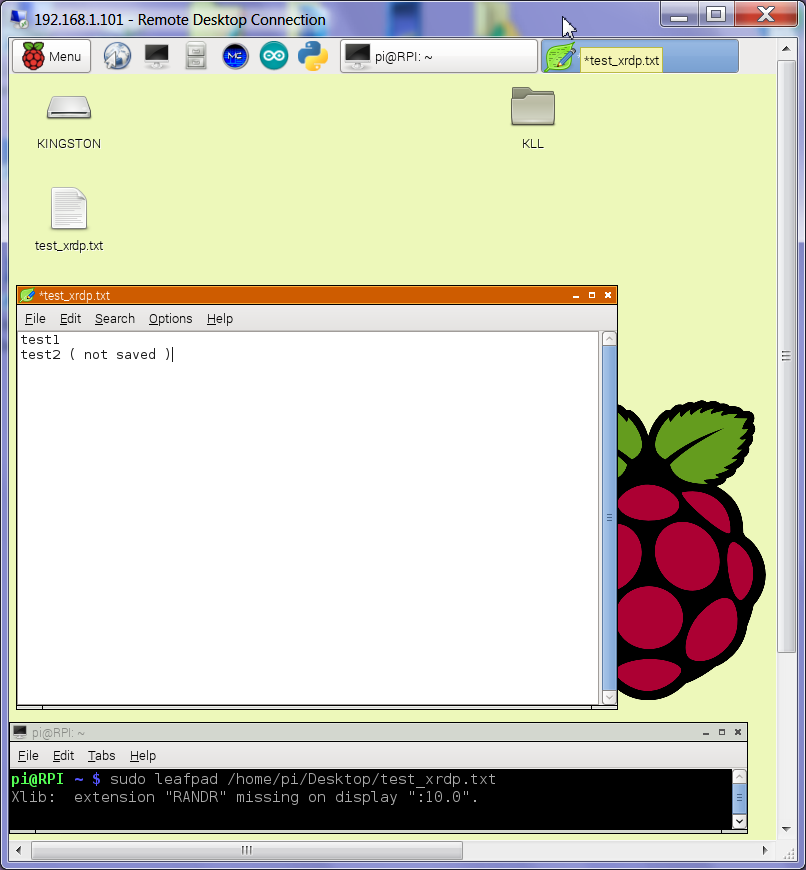The image size is (806, 870).
Task: Click the Leafpad scrollbar down arrow
Action: pos(609,697)
